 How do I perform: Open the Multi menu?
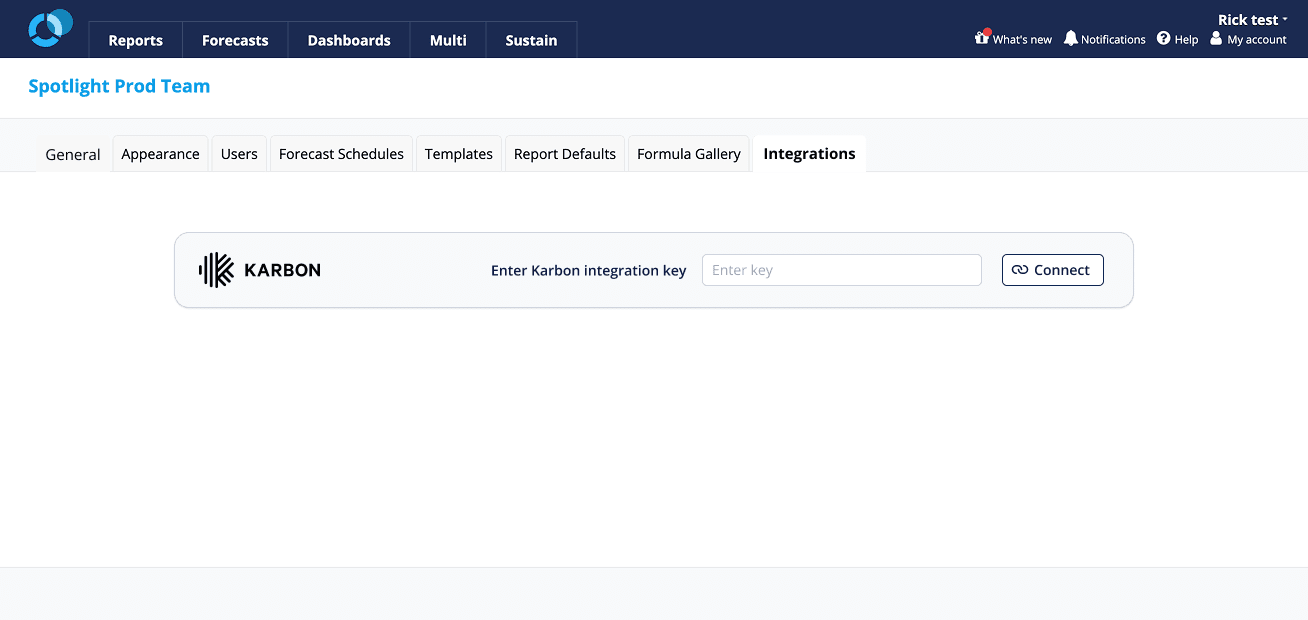tap(448, 40)
